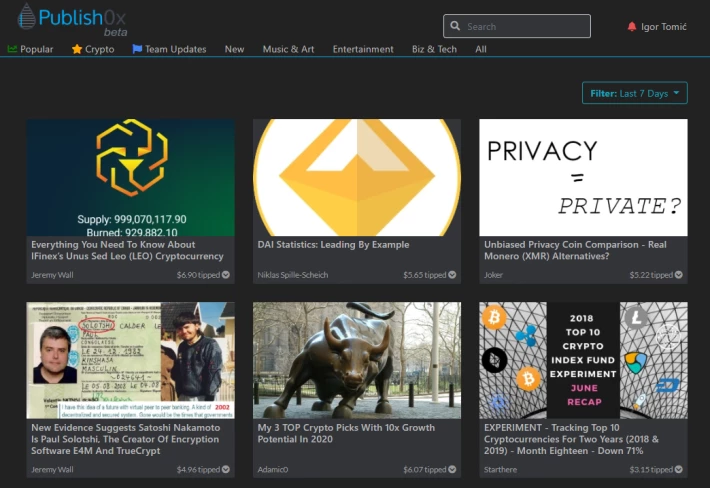Click the passport photo thumbnail

(x=130, y=360)
